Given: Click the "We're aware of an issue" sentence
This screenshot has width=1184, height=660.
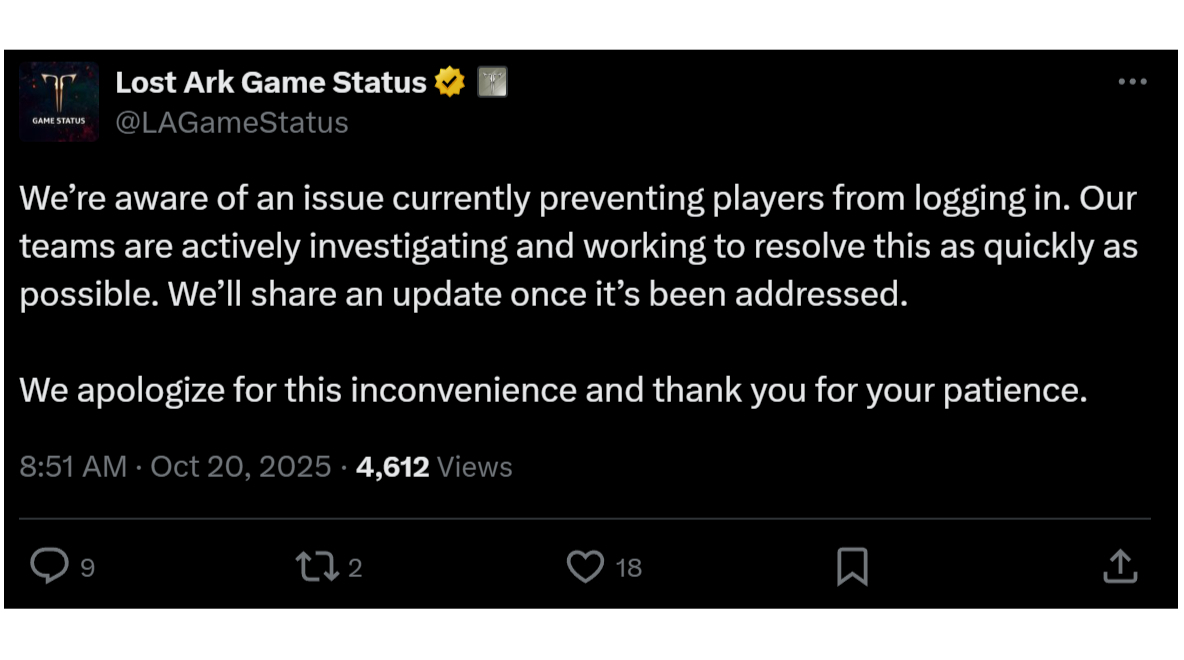Looking at the screenshot, I should (400, 199).
